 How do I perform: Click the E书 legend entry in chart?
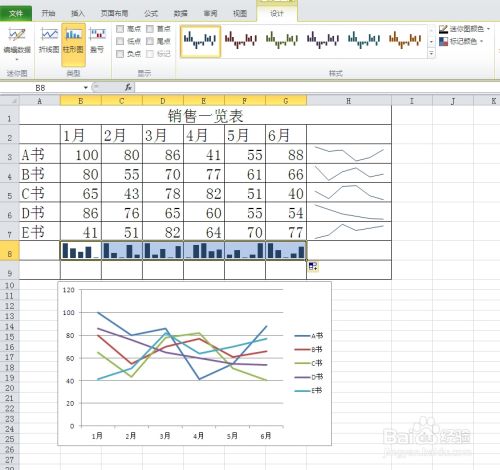click(309, 390)
